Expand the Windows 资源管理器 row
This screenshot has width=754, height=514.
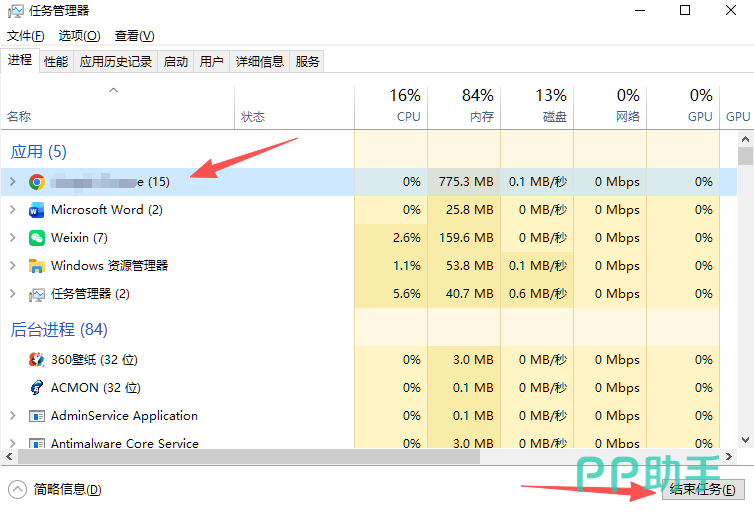click(13, 266)
